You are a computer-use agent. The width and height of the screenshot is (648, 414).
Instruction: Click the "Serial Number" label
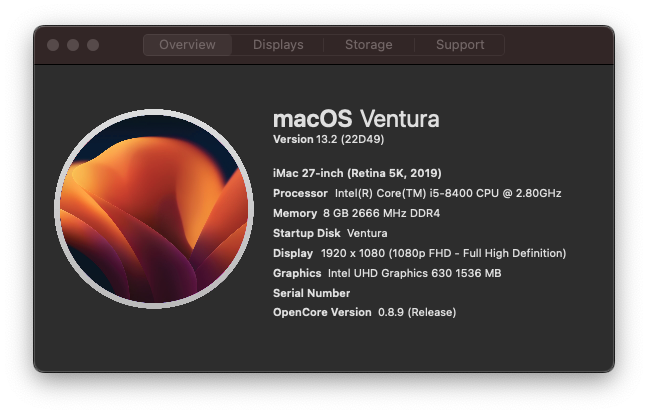tap(312, 293)
